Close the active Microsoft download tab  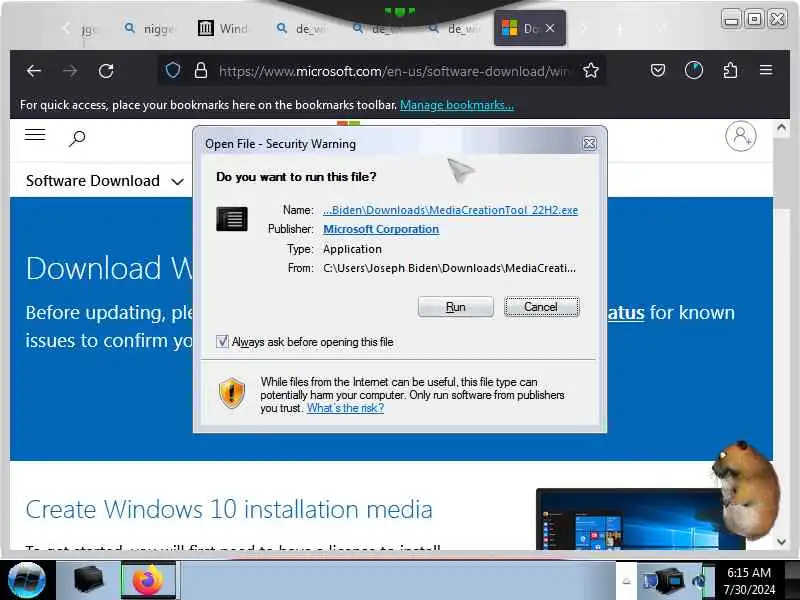[550, 28]
